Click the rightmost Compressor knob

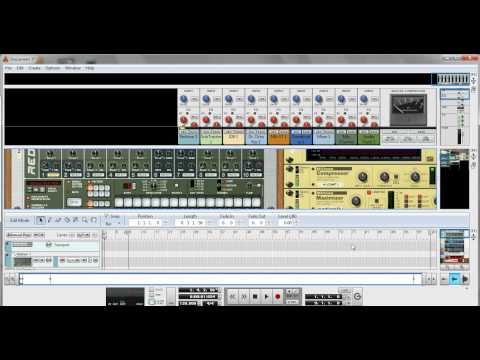415,177
